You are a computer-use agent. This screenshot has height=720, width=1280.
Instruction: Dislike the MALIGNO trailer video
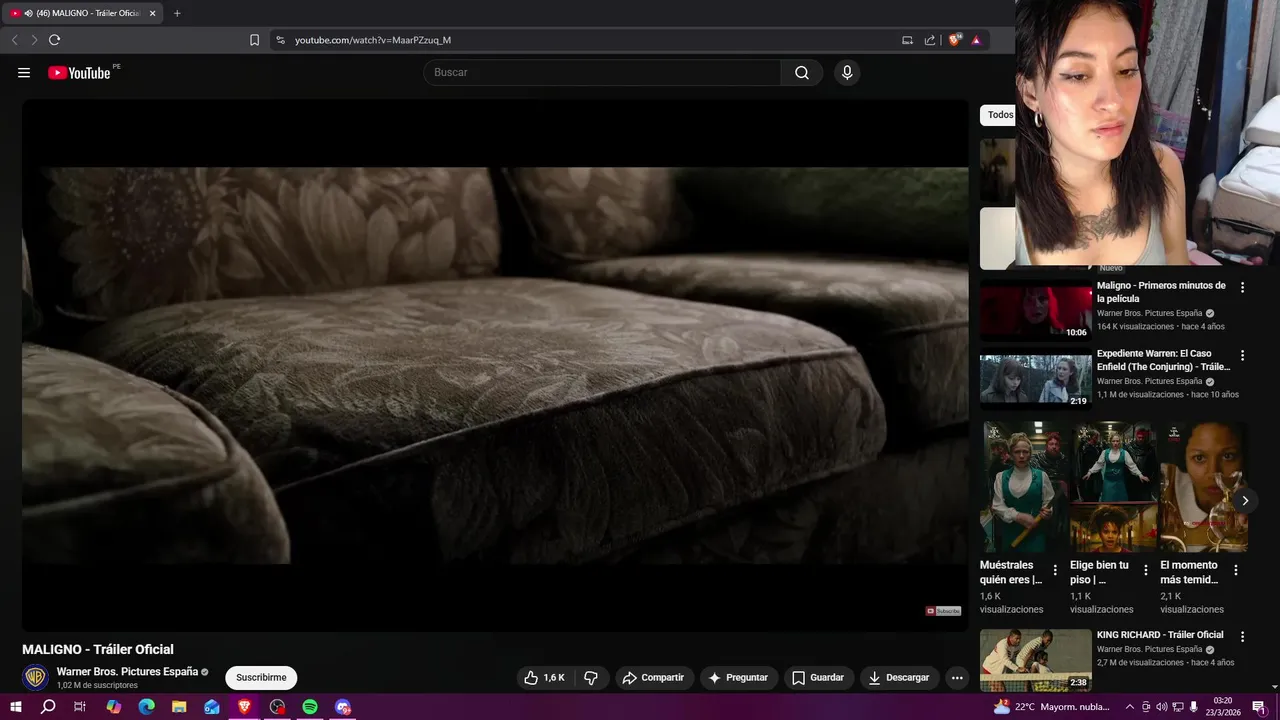[591, 677]
